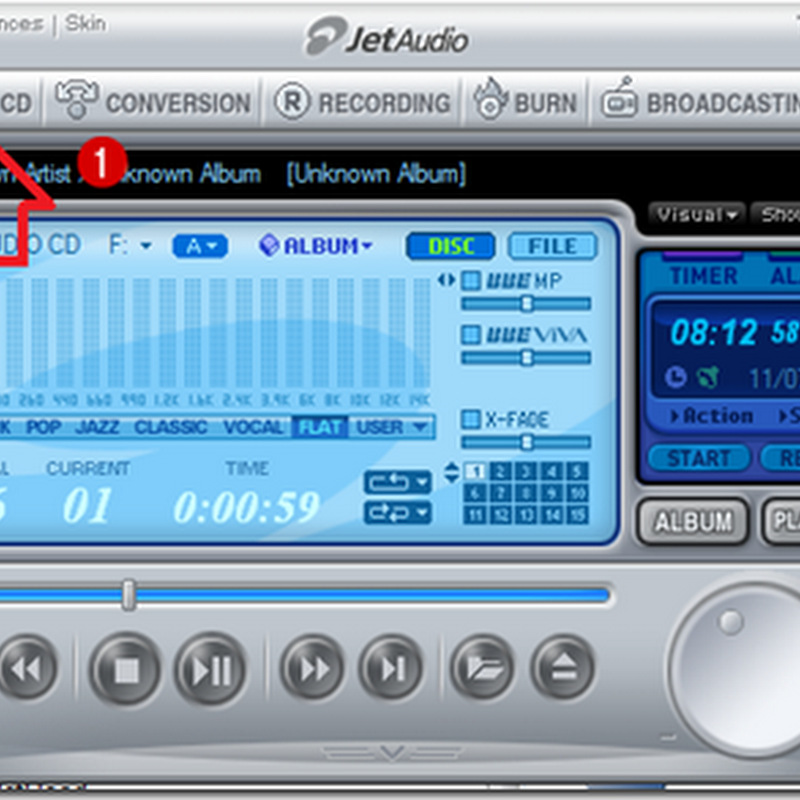Screen dimensions: 800x800
Task: Open the CONVERSION tab
Action: tap(153, 102)
